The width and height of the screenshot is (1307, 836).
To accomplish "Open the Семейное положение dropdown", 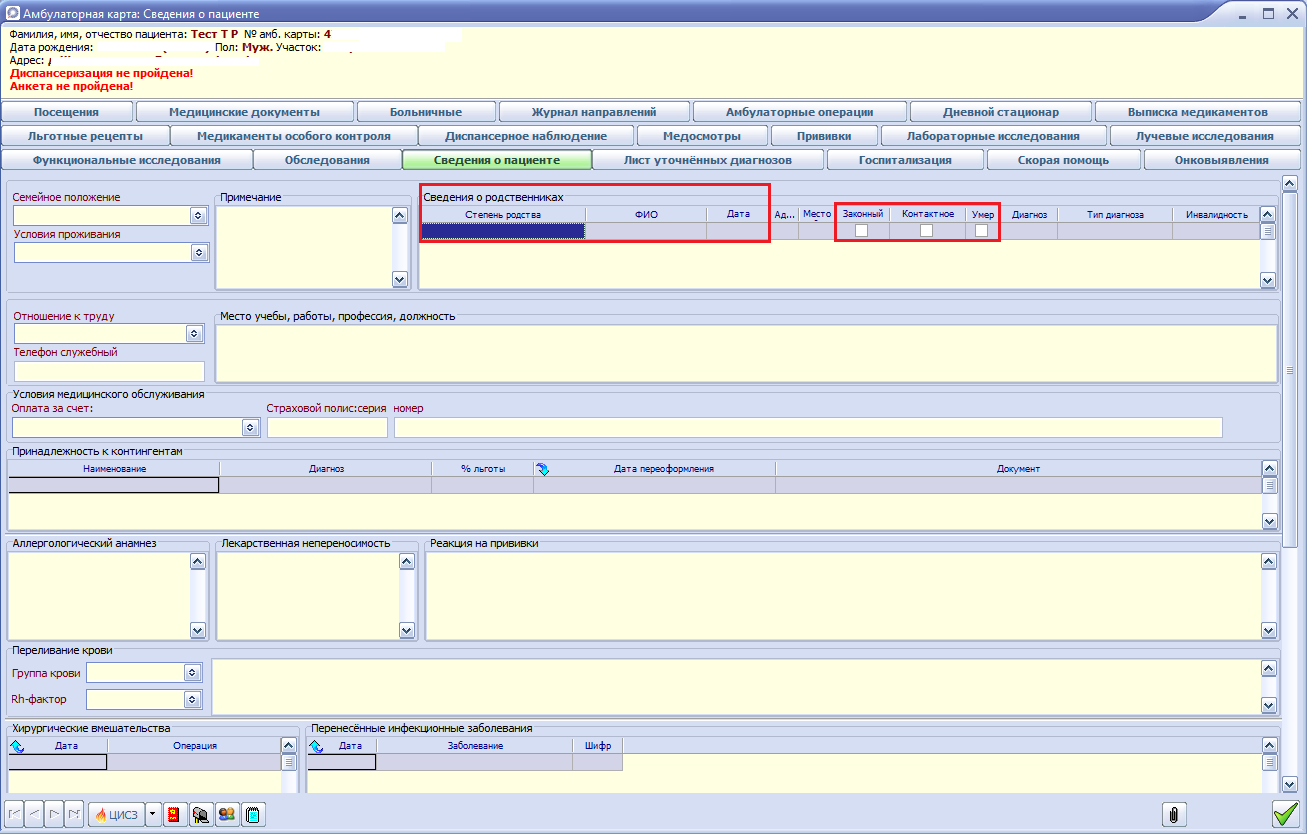I will coord(197,216).
